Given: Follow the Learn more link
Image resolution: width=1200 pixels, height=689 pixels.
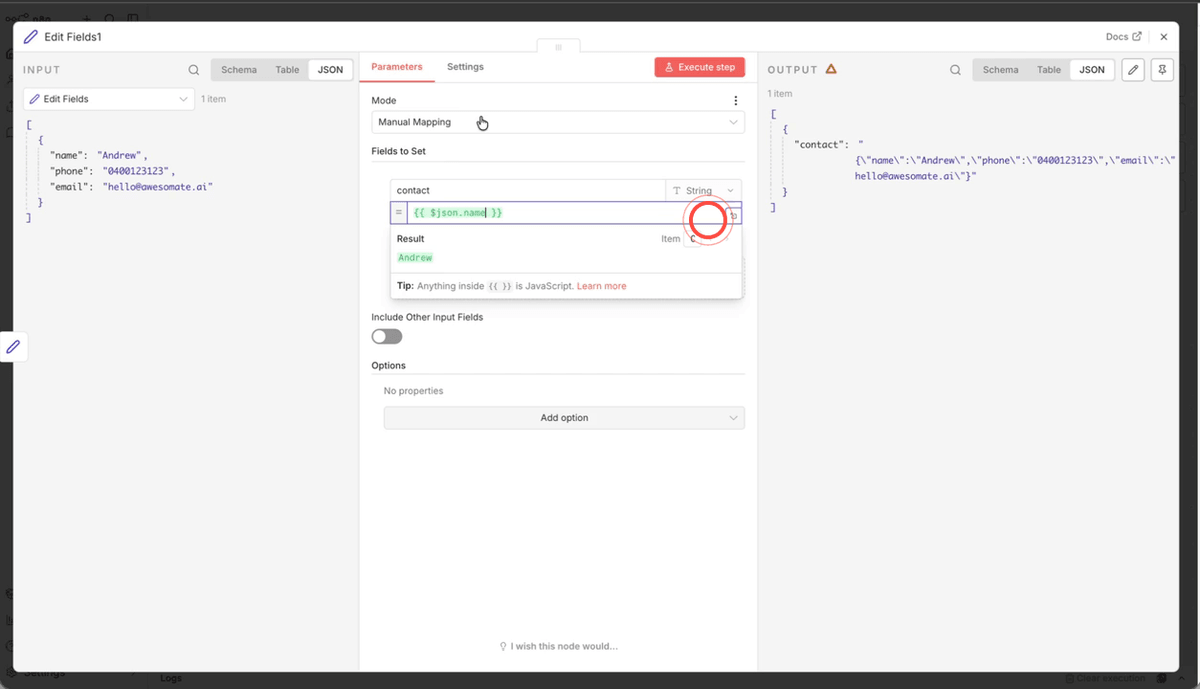Looking at the screenshot, I should (601, 286).
